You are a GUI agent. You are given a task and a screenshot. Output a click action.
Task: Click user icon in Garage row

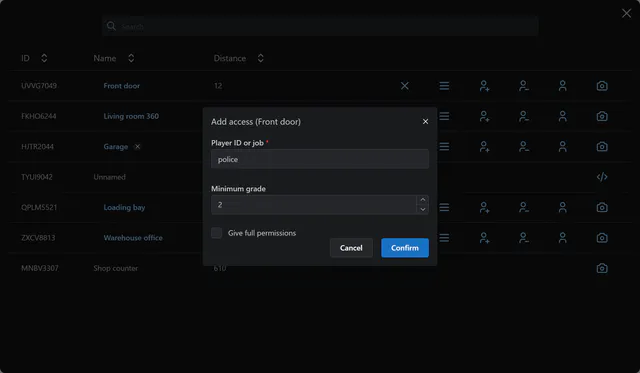pyautogui.click(x=562, y=147)
